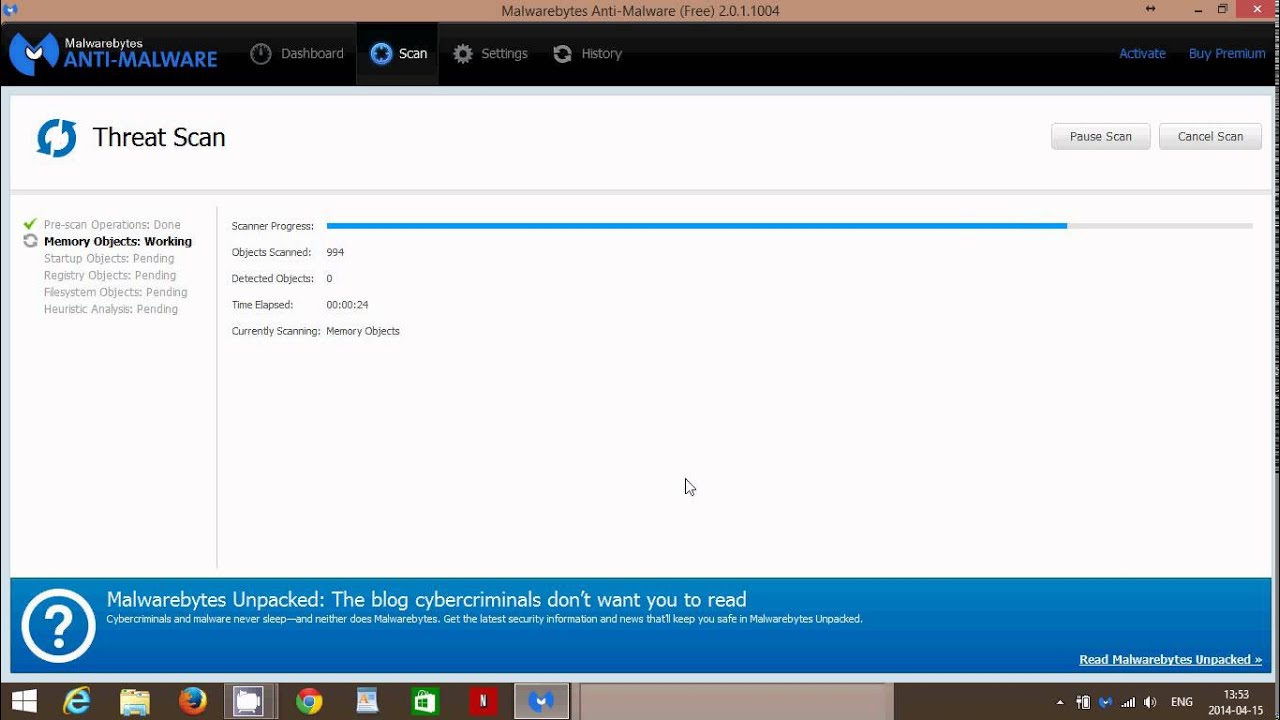Open the Windows Start button
Screen dimensions: 1280x720
(x=22, y=701)
